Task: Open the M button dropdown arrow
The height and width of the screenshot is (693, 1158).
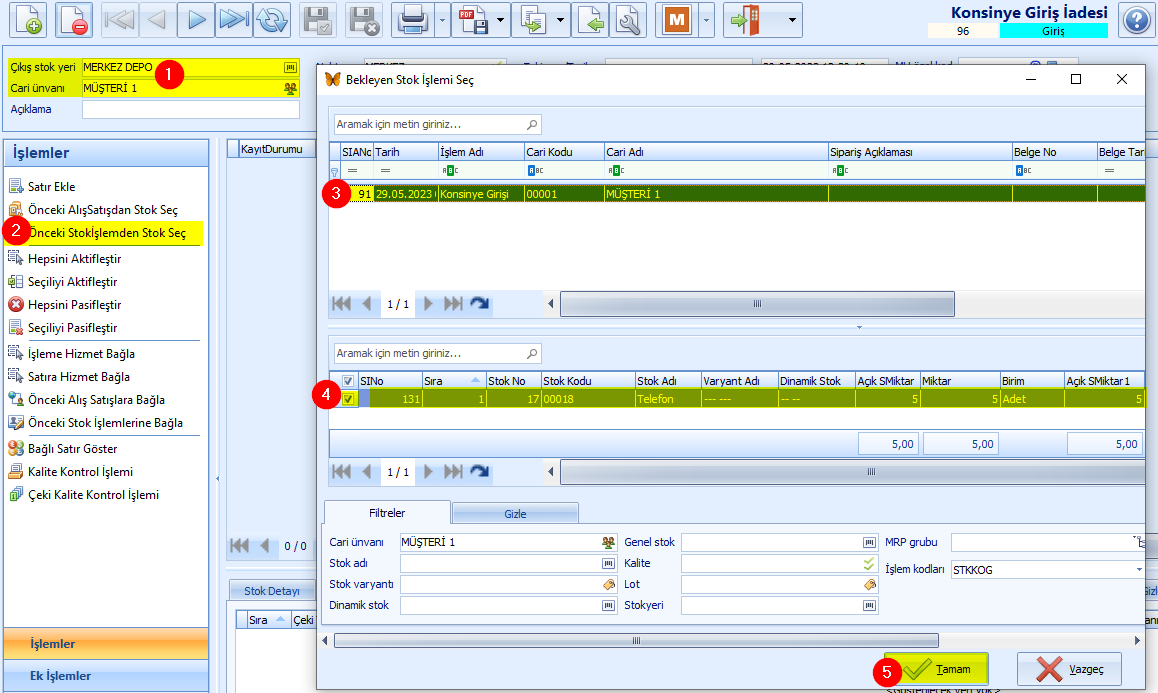Action: pos(706,20)
